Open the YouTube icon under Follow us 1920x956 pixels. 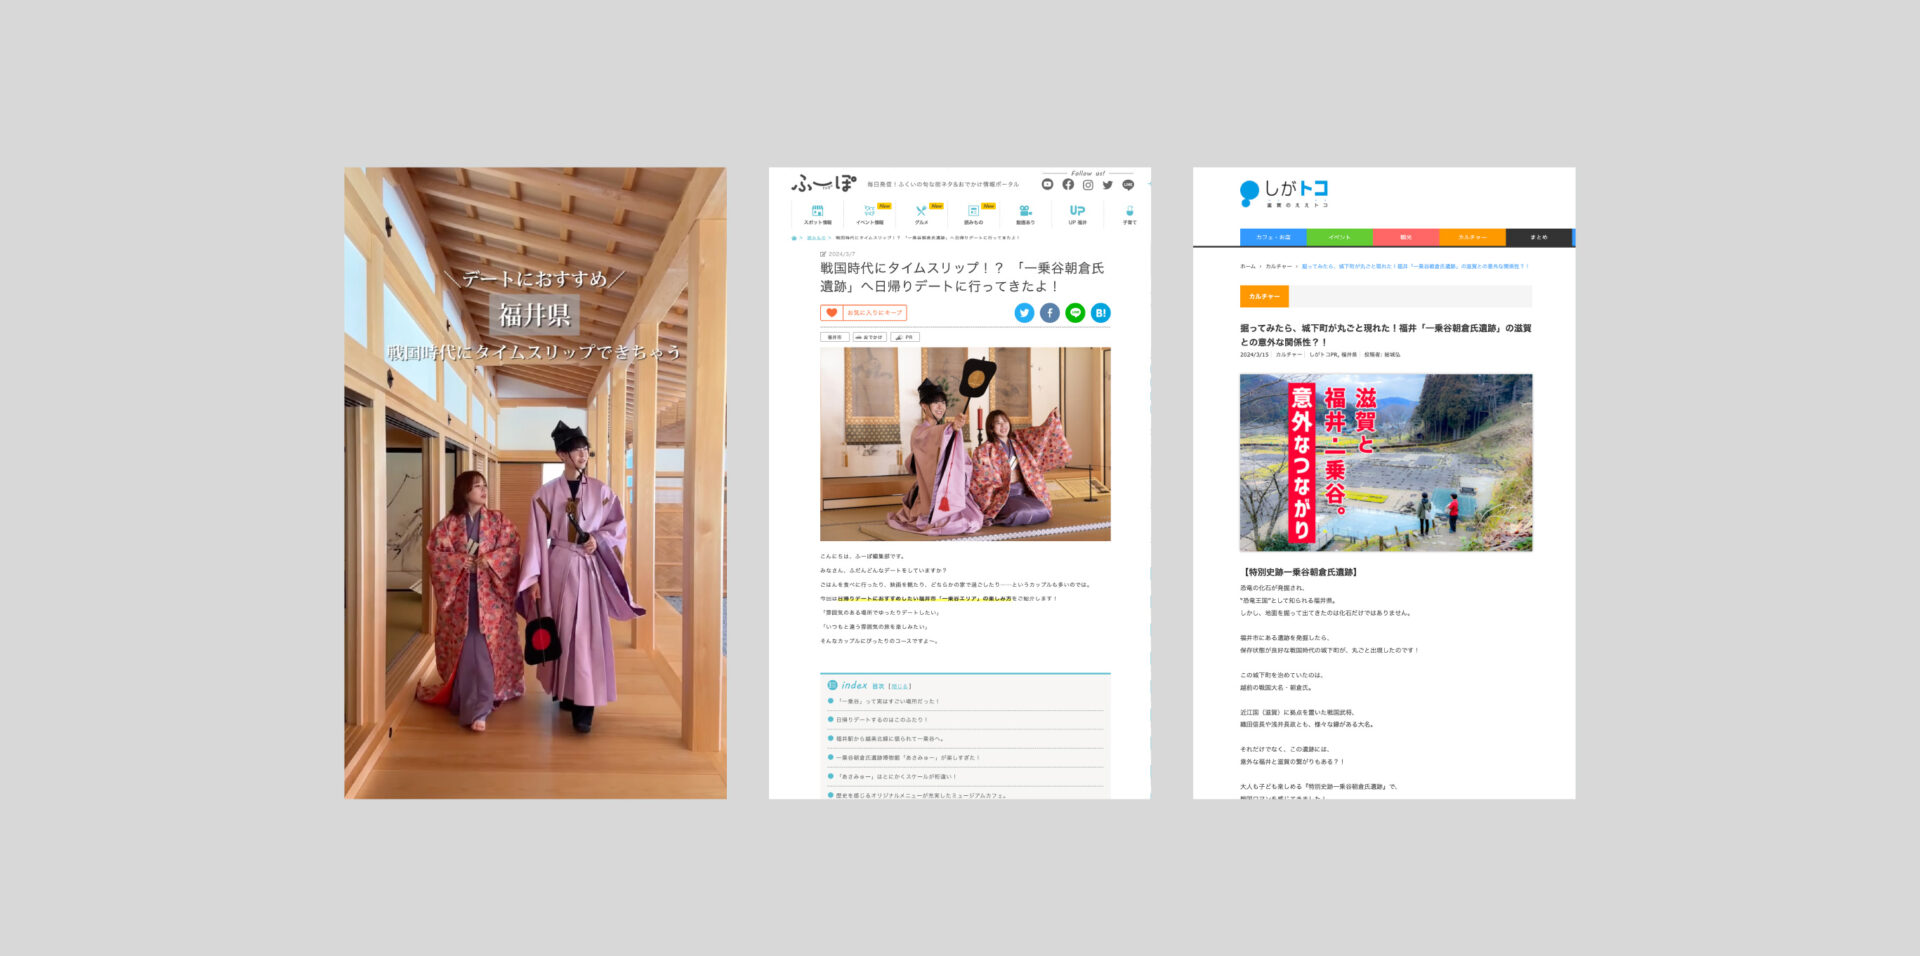pyautogui.click(x=1047, y=184)
